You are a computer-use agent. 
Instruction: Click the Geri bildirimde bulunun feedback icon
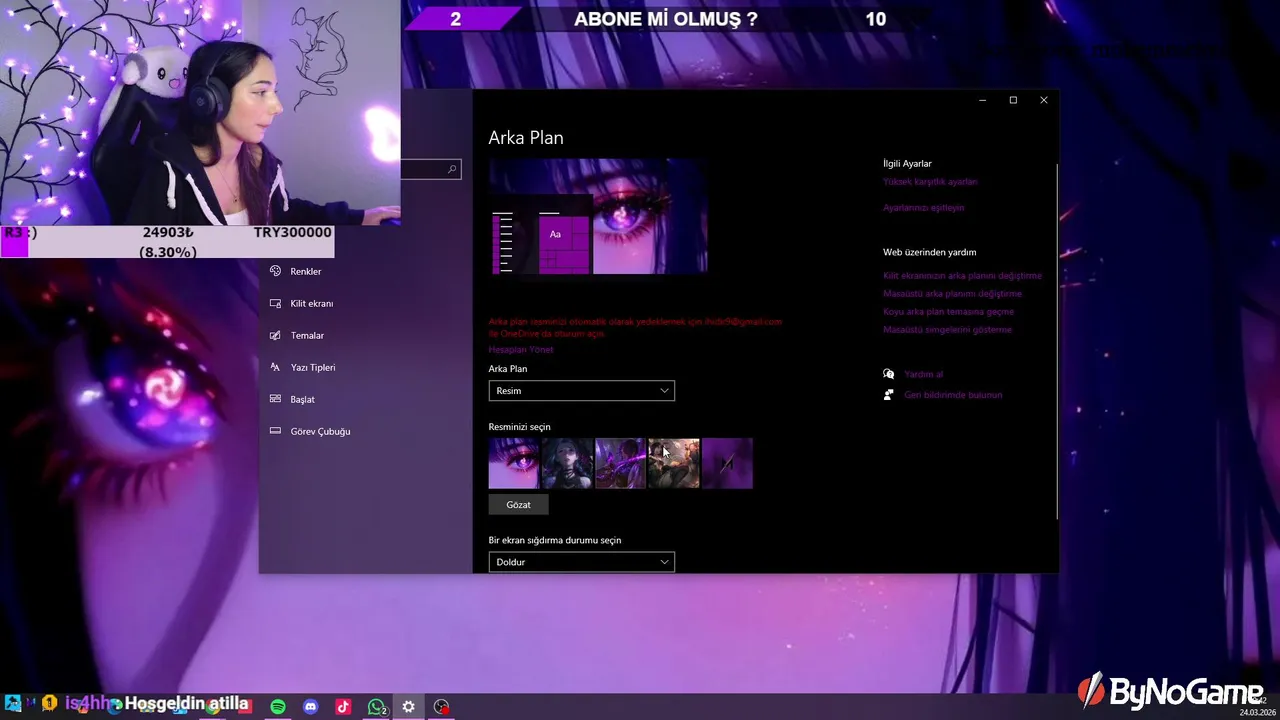click(889, 395)
